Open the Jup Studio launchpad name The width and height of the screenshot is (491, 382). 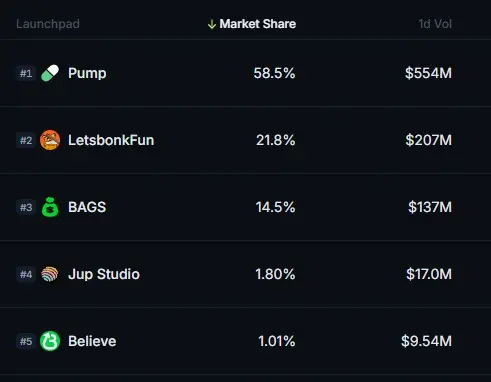click(x=104, y=274)
